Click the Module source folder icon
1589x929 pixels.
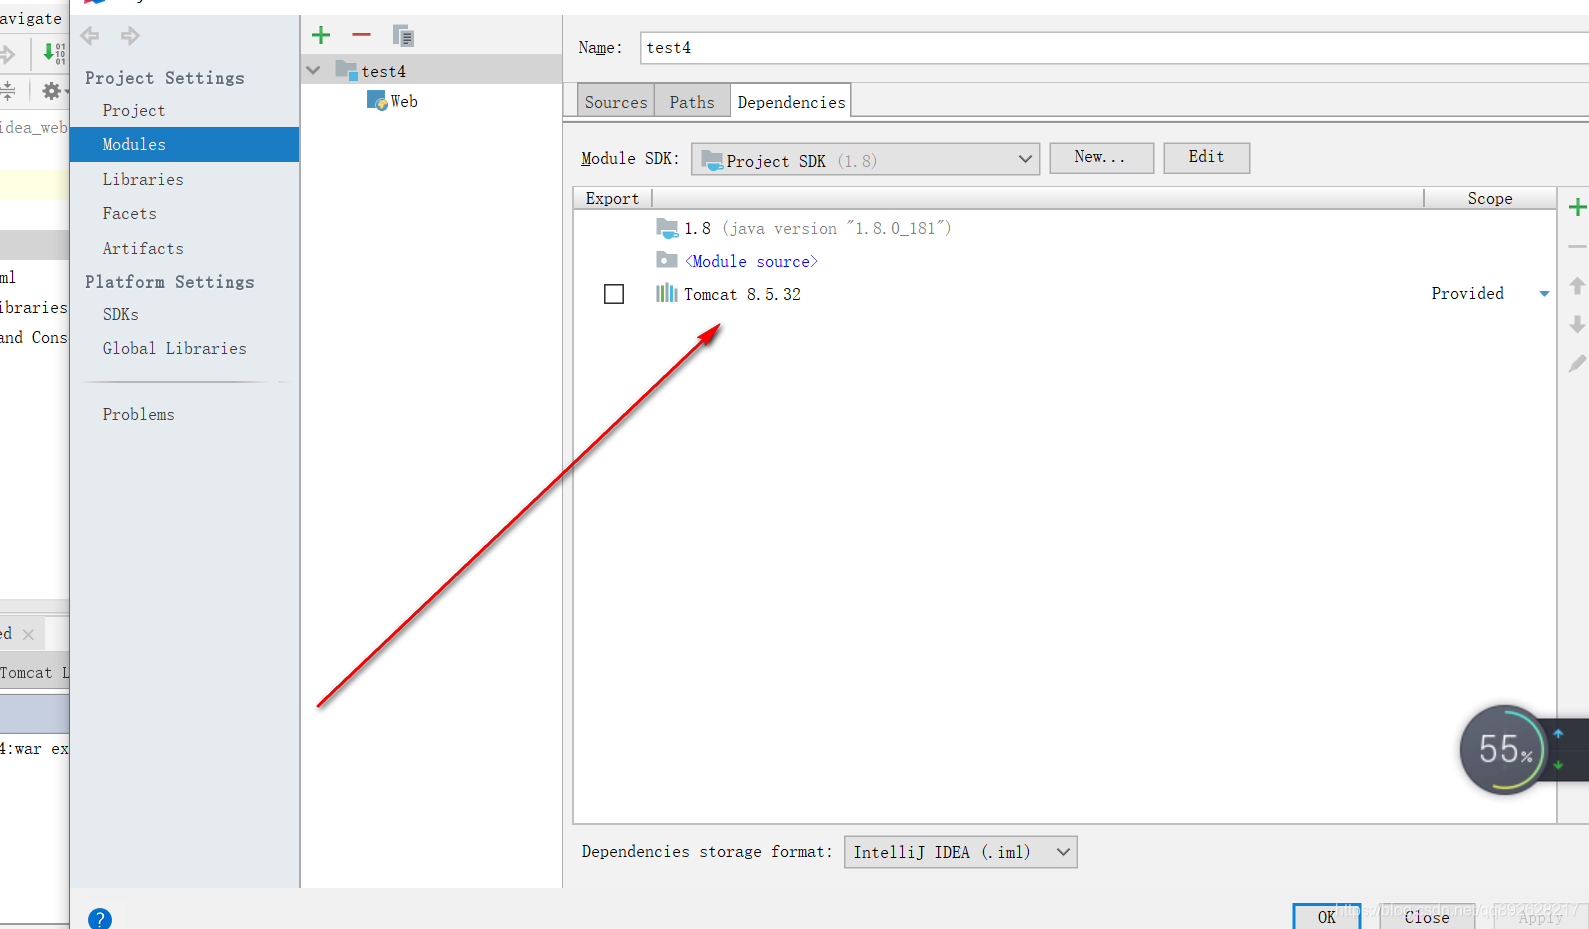click(x=667, y=260)
